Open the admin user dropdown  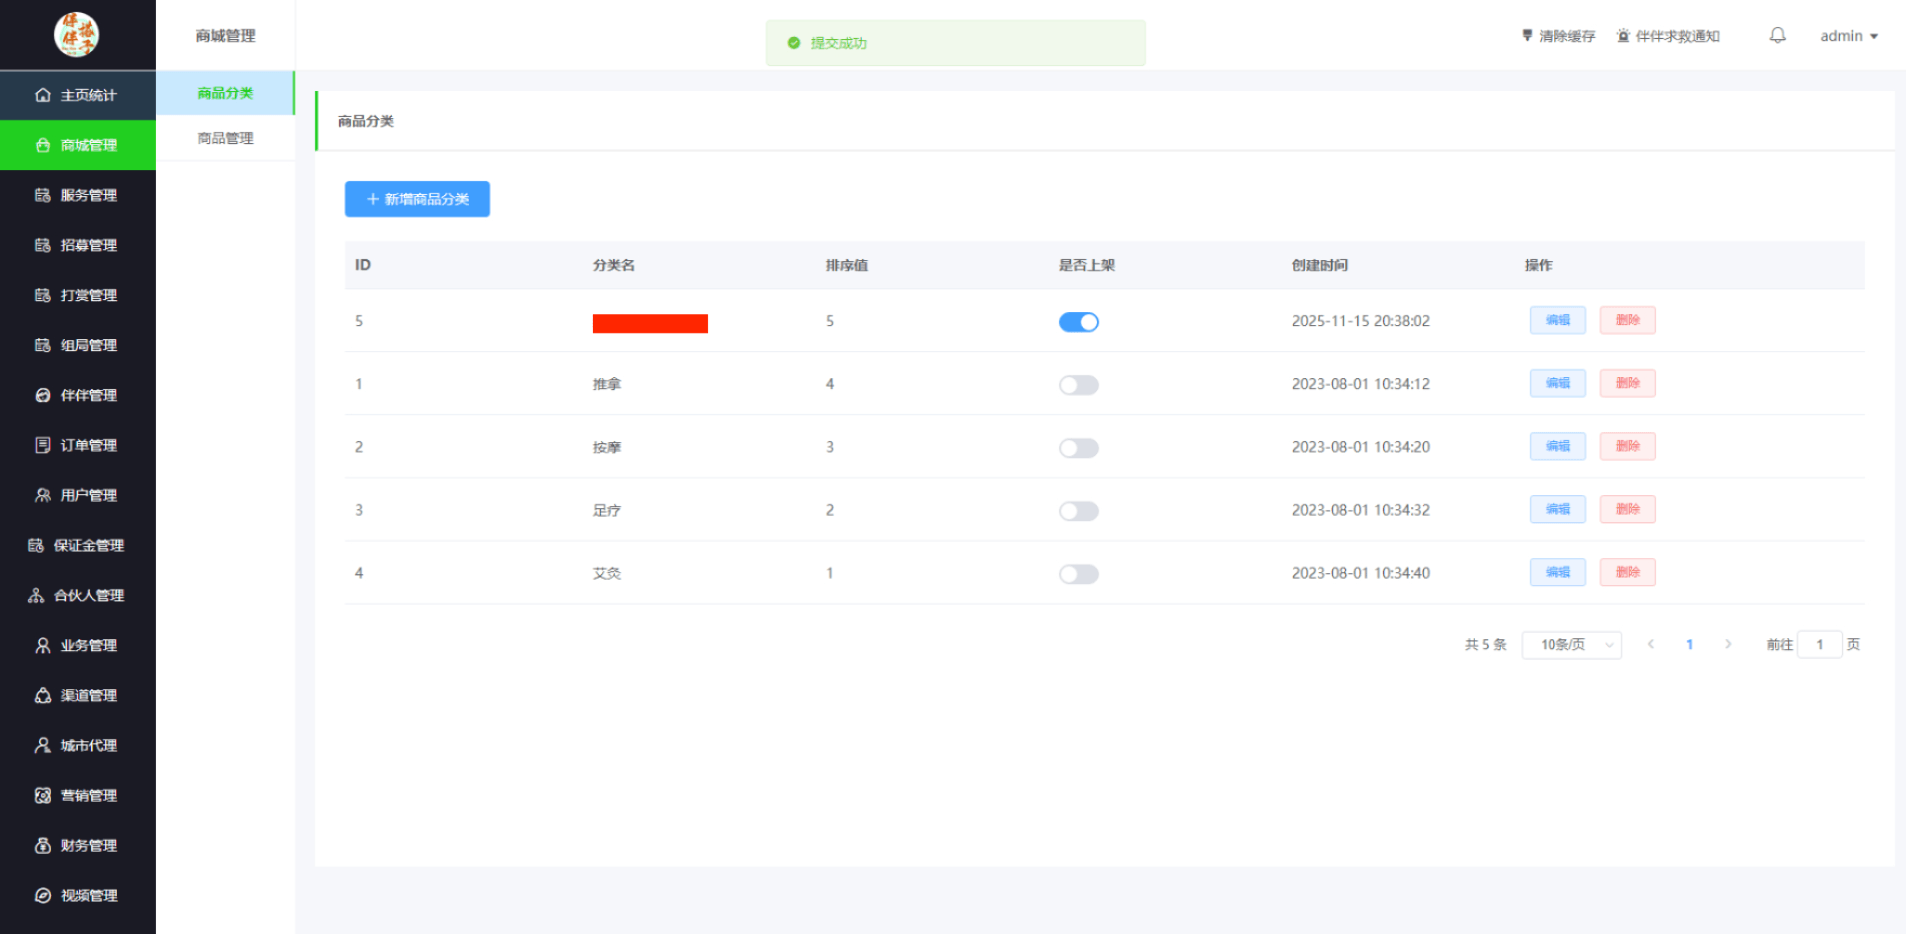coord(1848,36)
